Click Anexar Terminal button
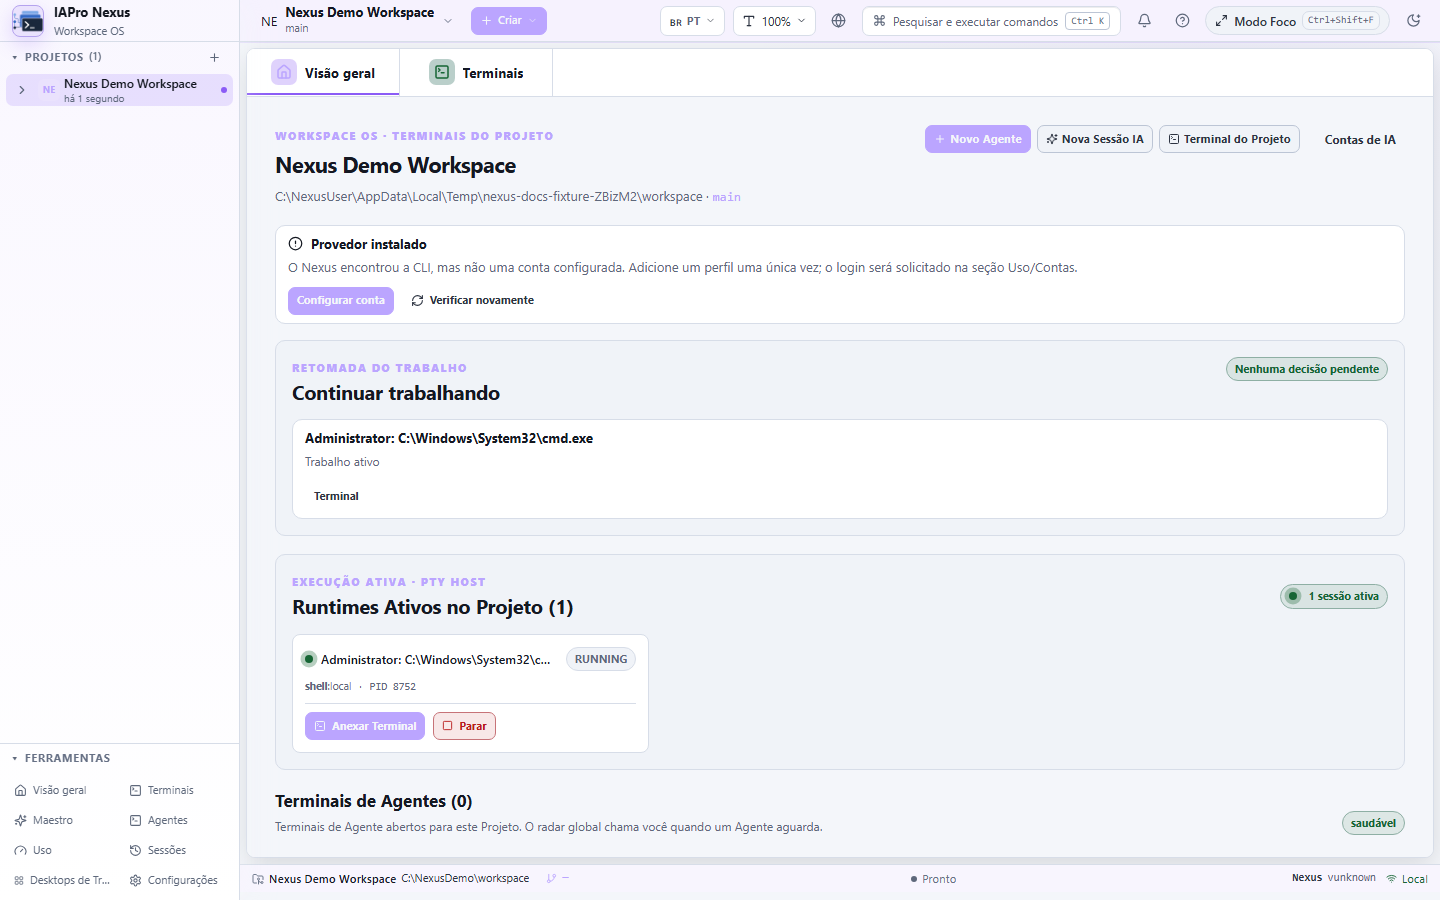This screenshot has width=1440, height=900. point(365,726)
